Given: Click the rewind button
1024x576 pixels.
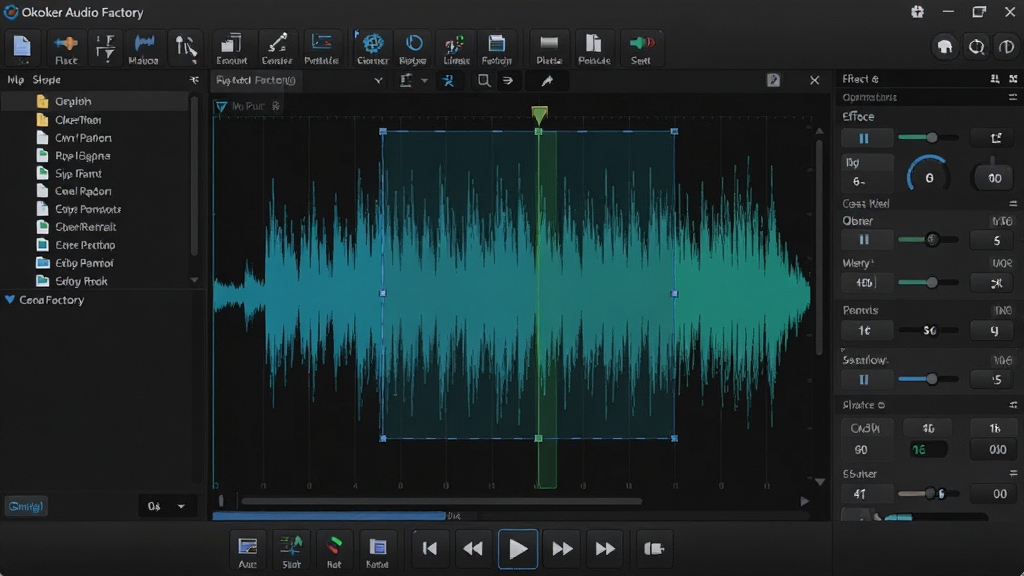Looking at the screenshot, I should (473, 549).
